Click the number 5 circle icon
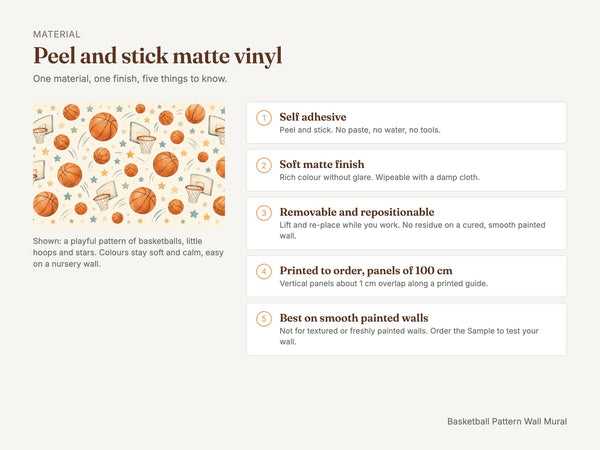 [x=264, y=319]
